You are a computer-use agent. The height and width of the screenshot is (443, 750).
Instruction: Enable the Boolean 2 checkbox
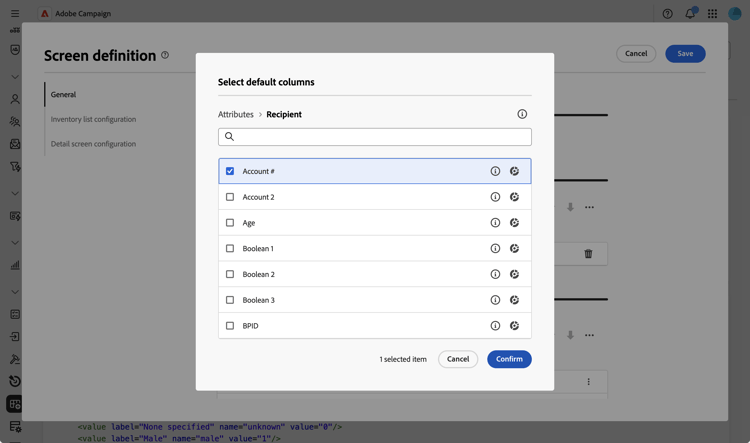pos(230,274)
